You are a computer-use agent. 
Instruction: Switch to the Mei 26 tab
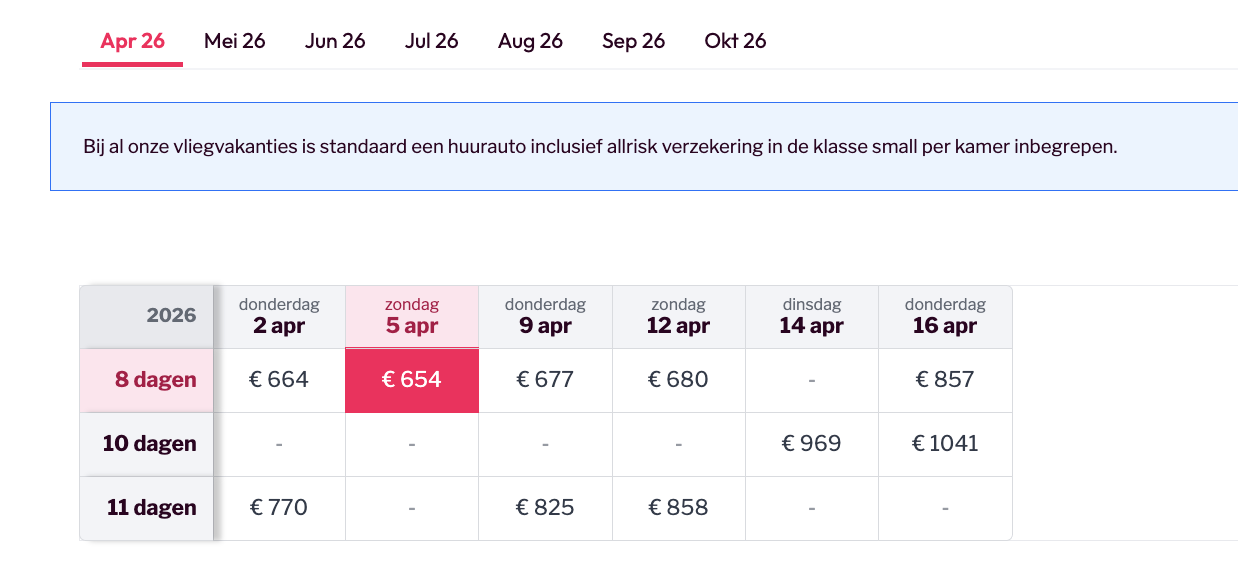tap(234, 41)
